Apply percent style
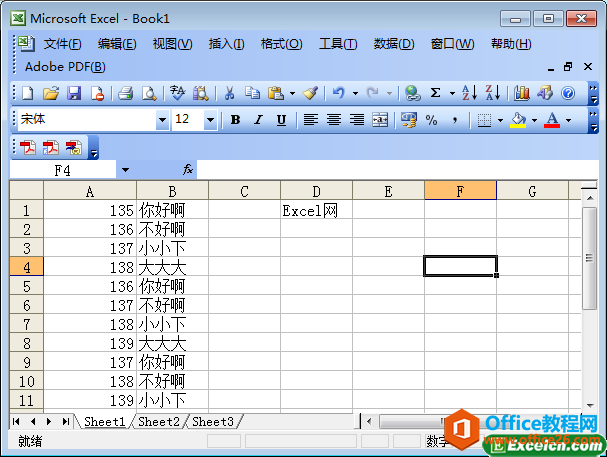607x457 pixels. [431, 120]
